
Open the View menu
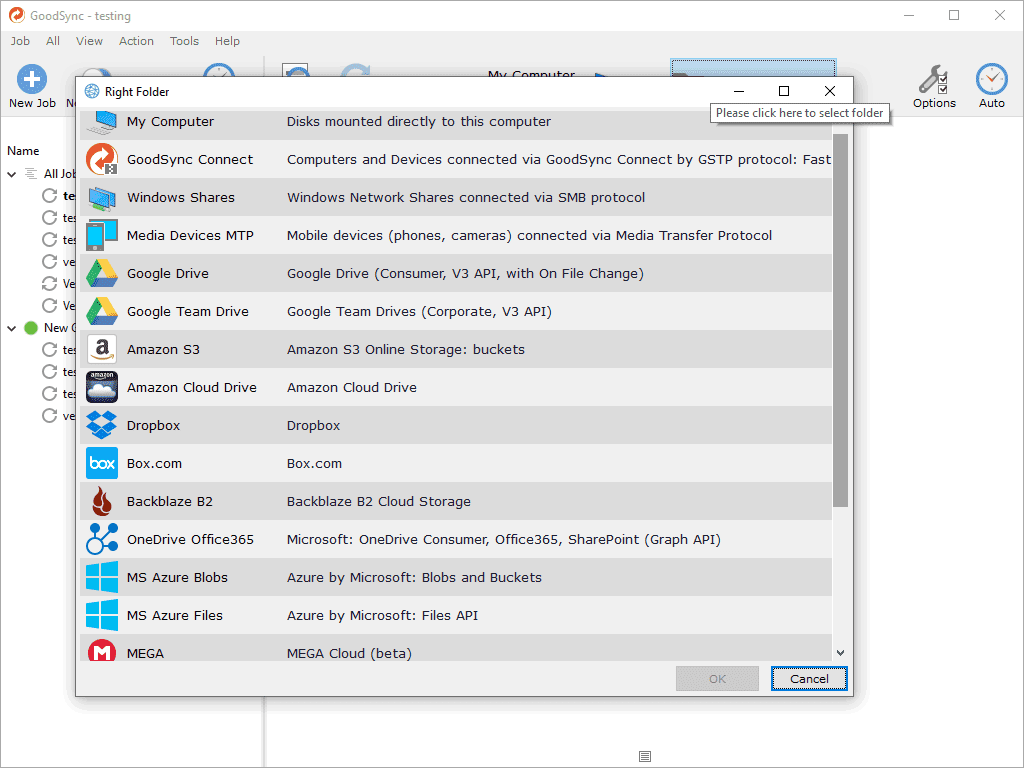point(89,41)
